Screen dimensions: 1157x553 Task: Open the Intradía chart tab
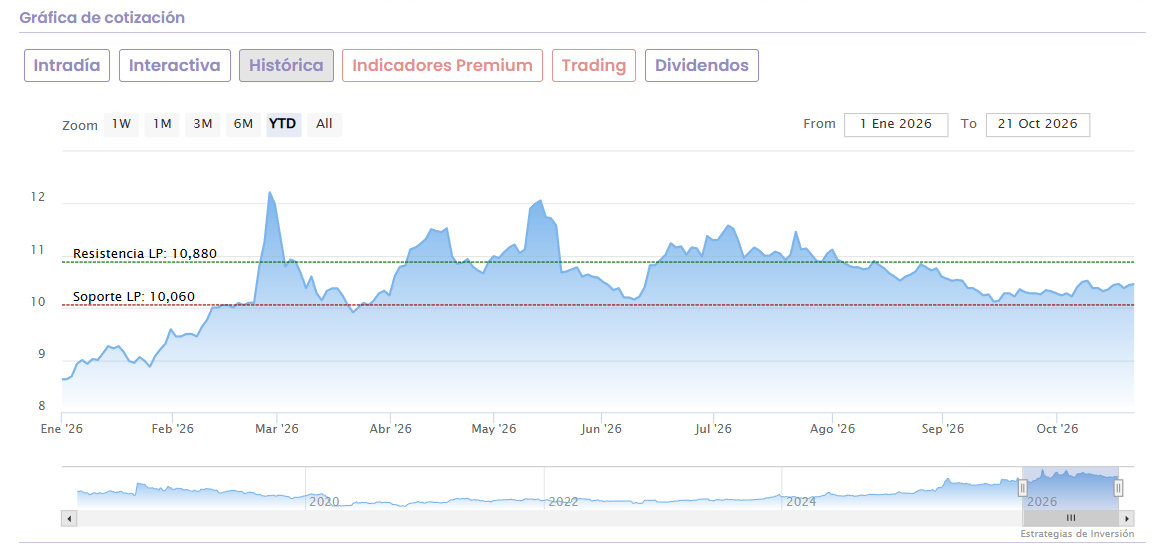point(67,66)
